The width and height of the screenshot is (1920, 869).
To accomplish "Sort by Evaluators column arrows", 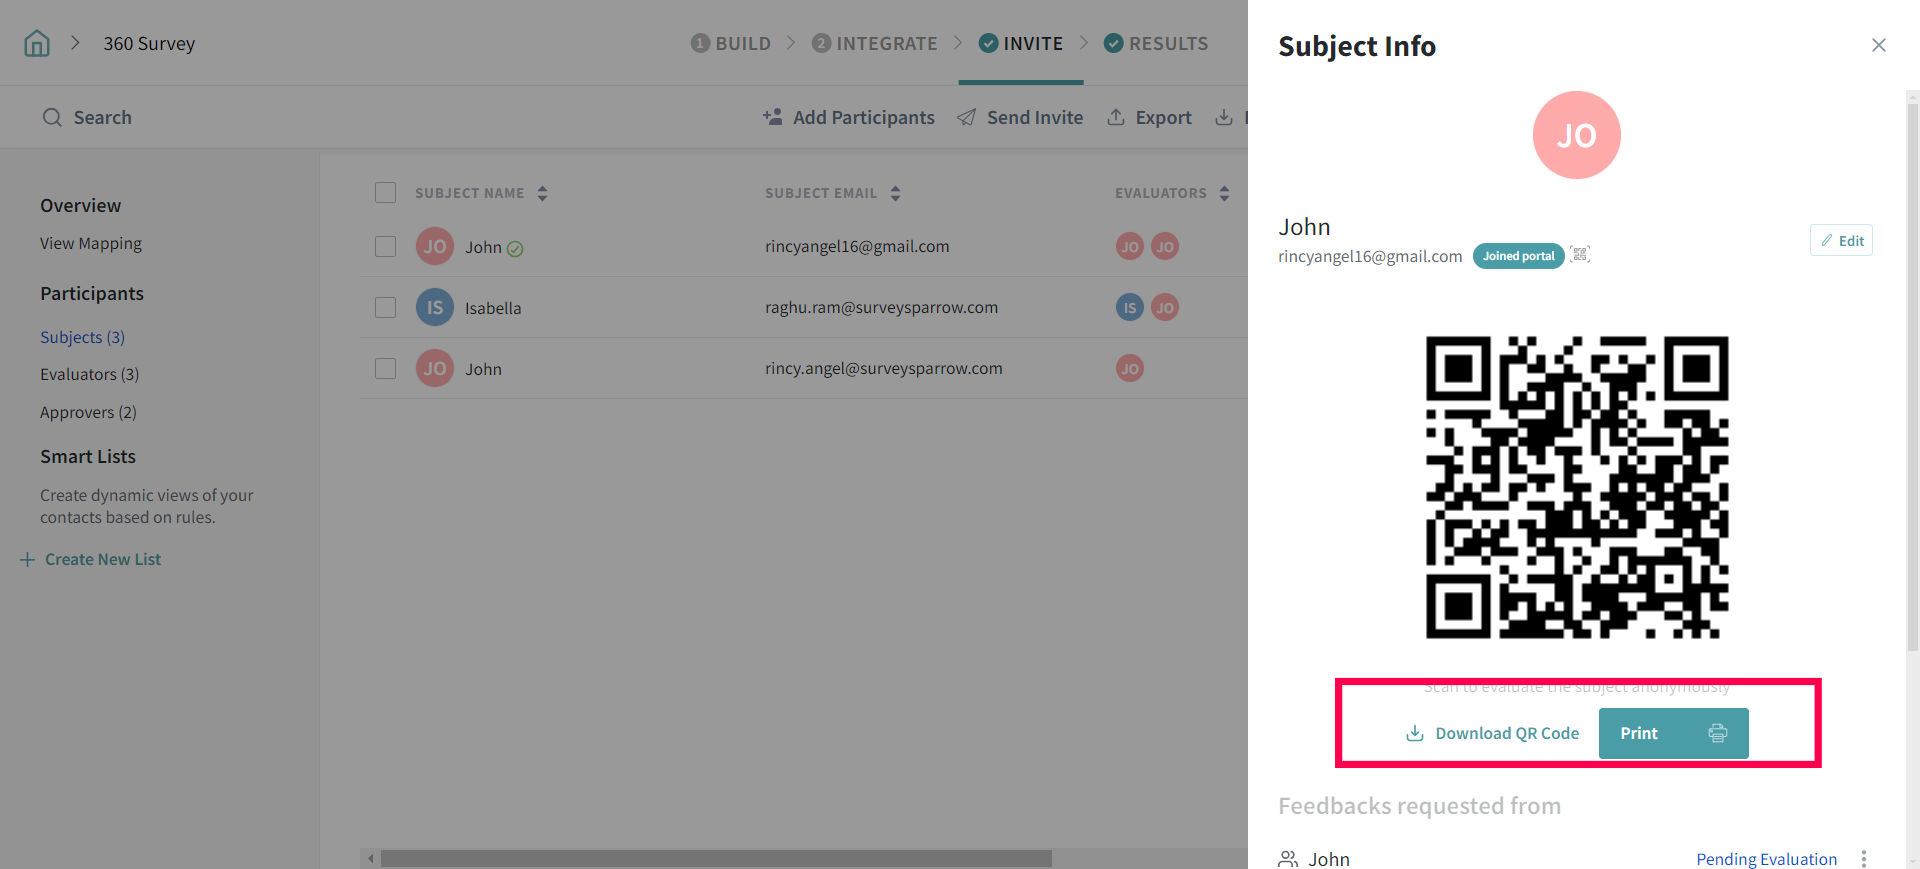I will coord(1224,193).
